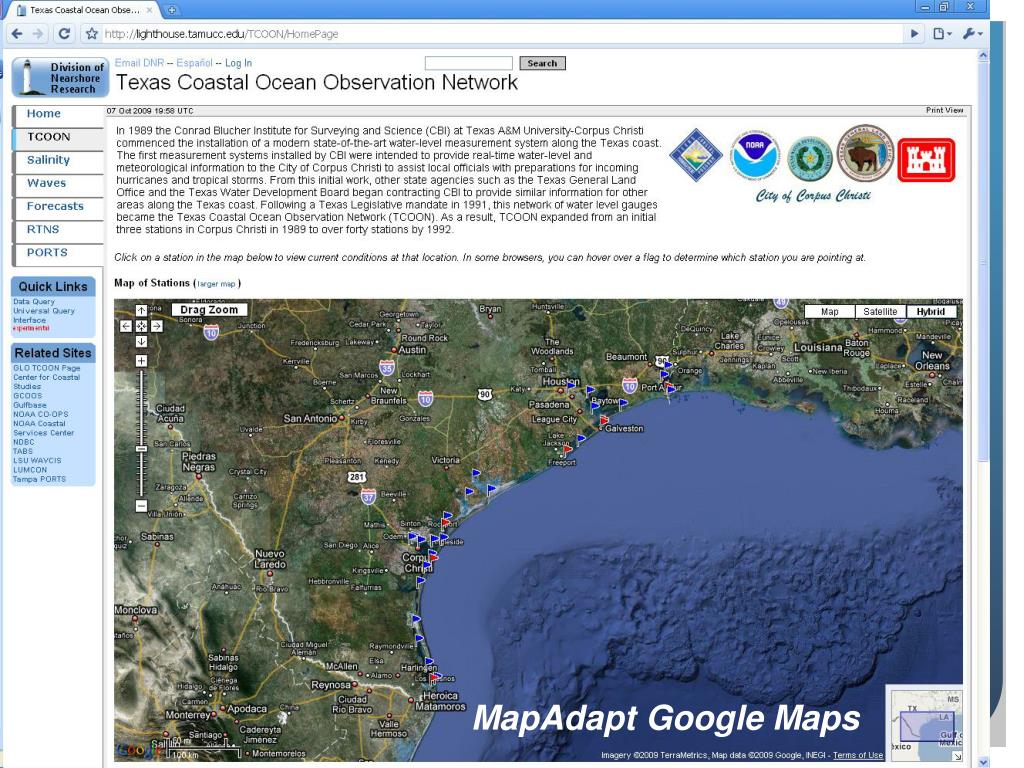Click the map zoom slider handle
Viewport: 1024px width, 768px height.
pyautogui.click(x=141, y=449)
